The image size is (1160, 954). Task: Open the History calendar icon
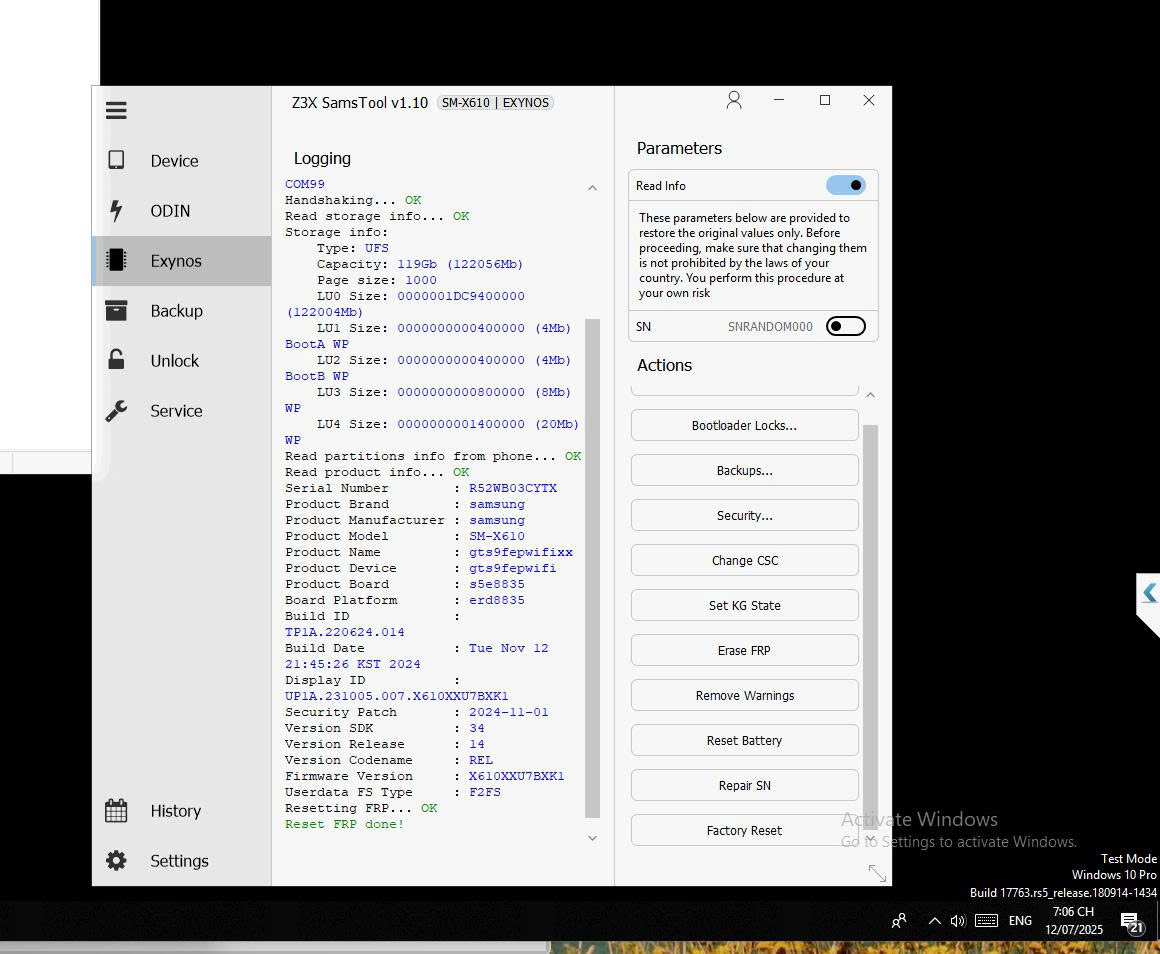116,810
